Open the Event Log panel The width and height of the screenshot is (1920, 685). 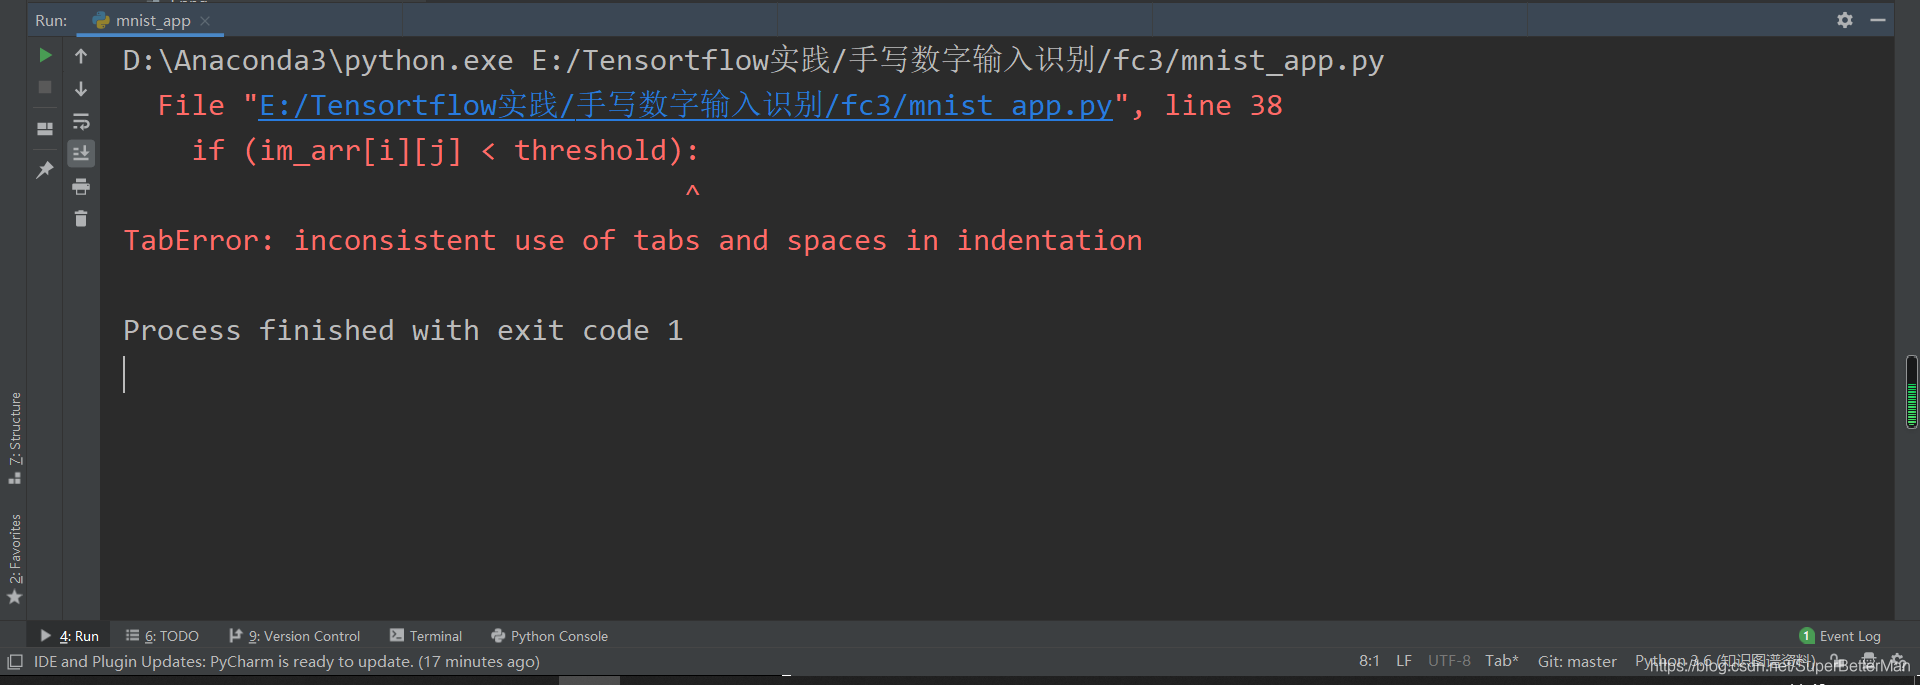(x=1850, y=636)
